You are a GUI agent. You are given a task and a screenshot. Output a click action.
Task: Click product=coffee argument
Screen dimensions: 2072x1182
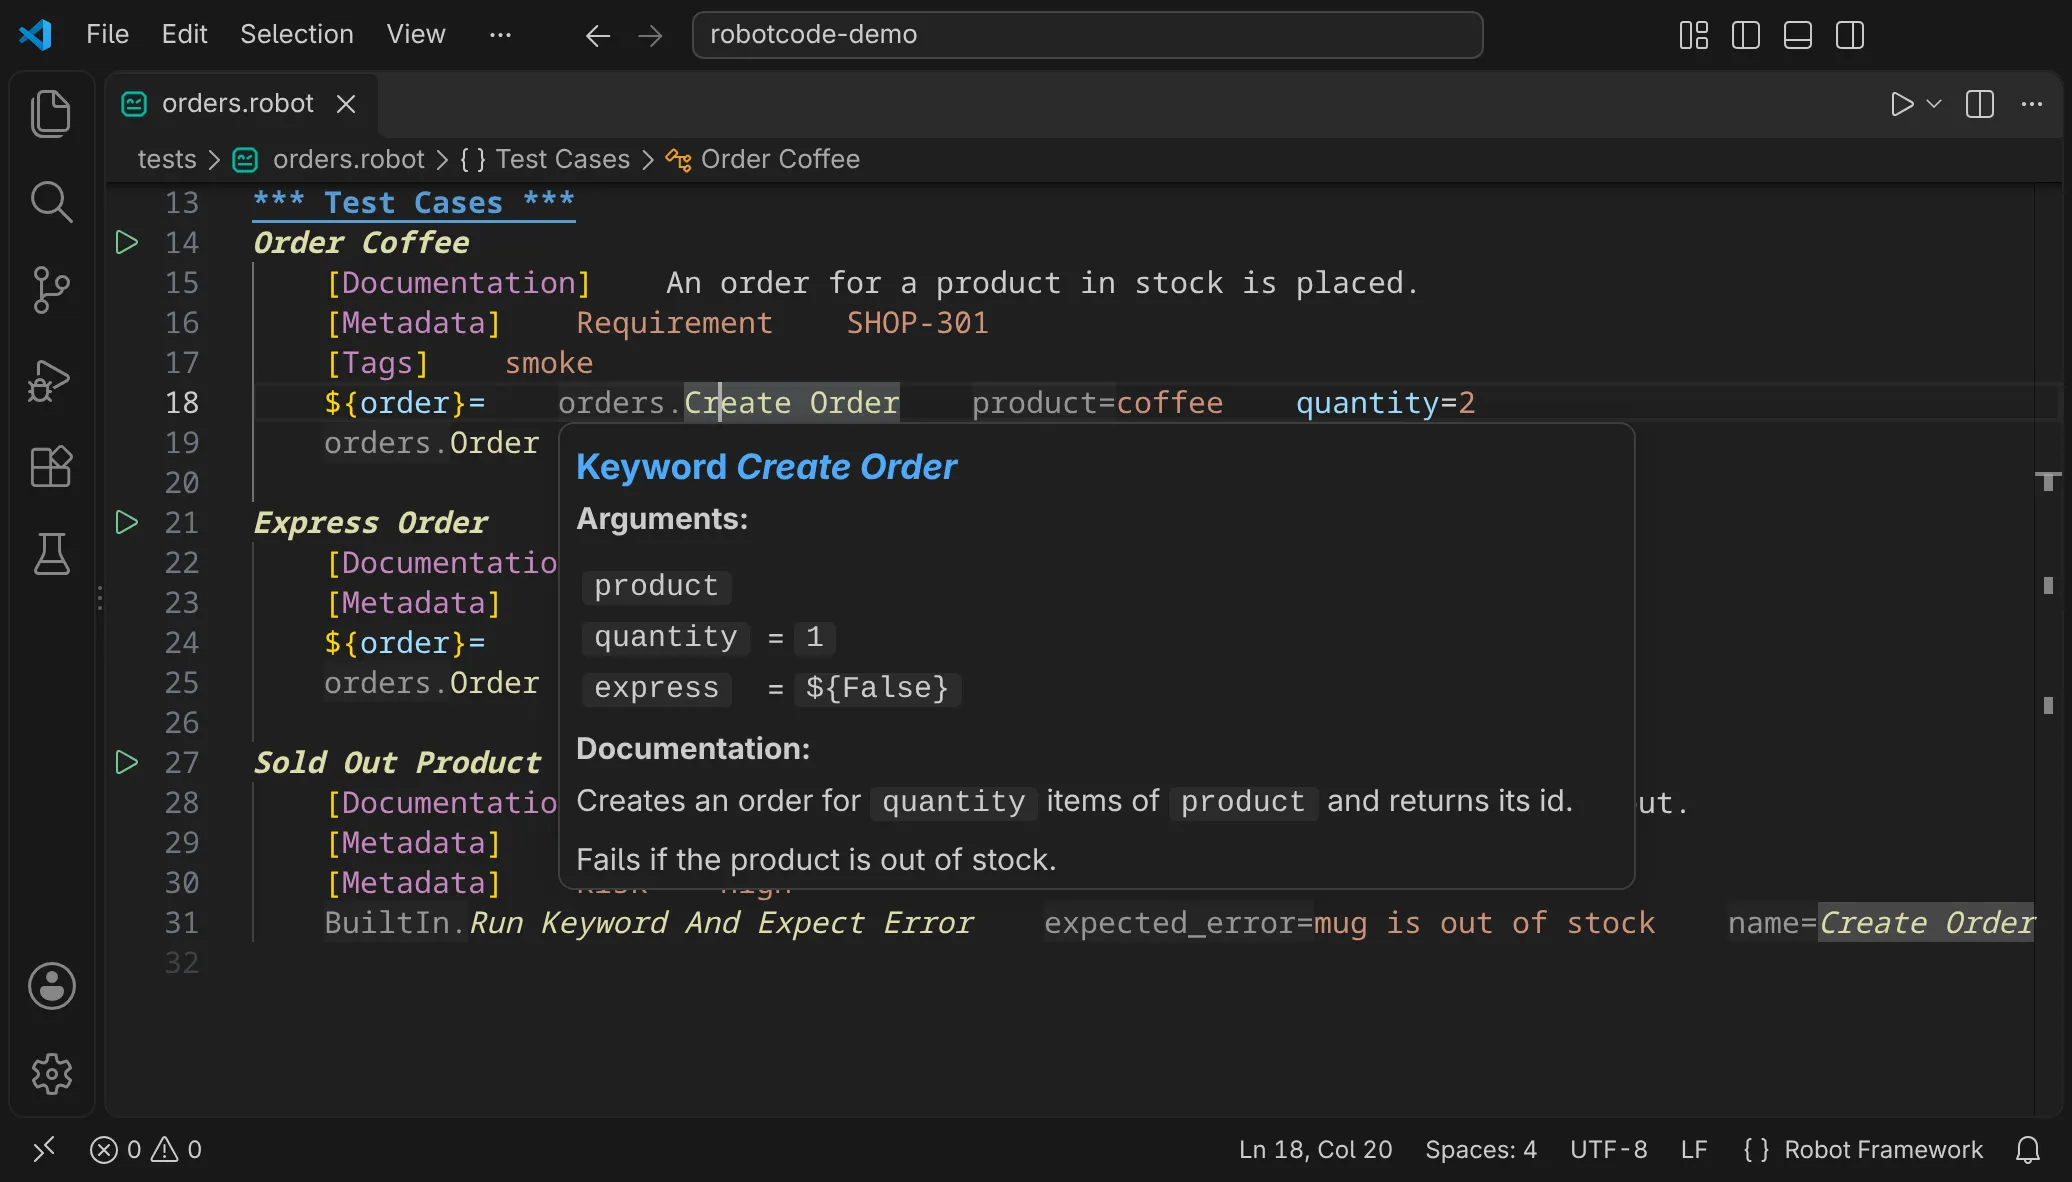(1097, 403)
